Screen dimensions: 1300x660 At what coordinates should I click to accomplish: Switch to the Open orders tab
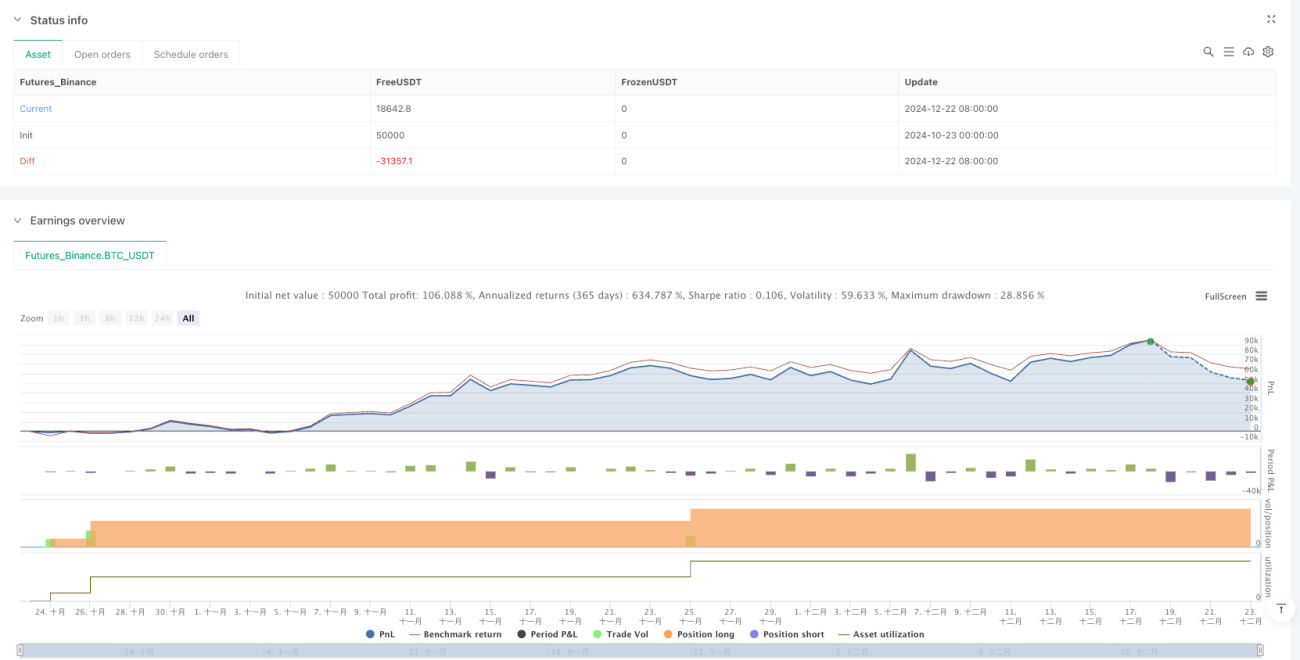[x=102, y=54]
